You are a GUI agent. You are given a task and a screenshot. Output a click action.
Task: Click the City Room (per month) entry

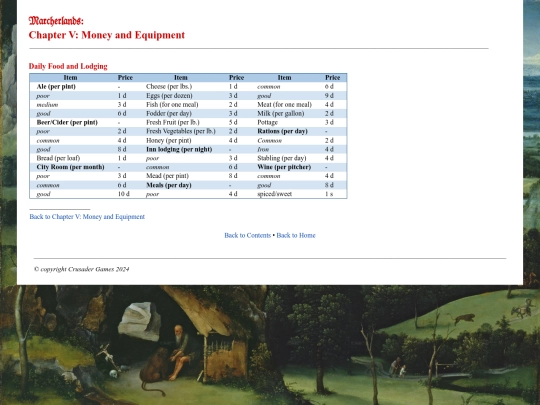[70, 167]
